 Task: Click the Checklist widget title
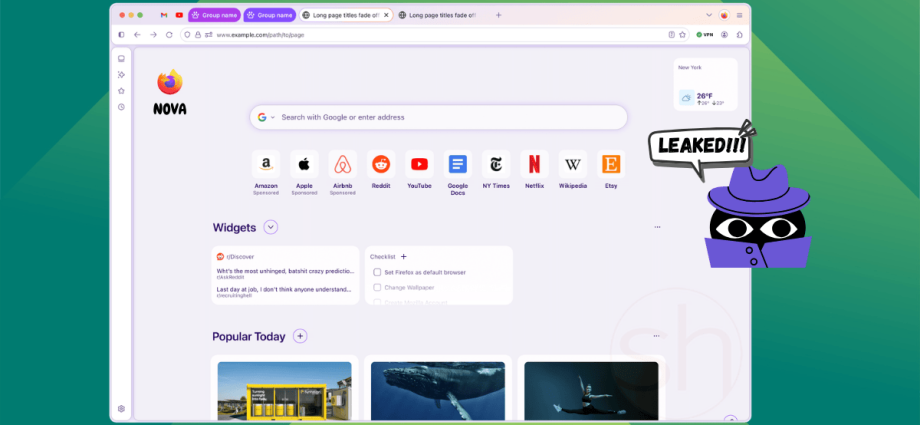tap(383, 257)
